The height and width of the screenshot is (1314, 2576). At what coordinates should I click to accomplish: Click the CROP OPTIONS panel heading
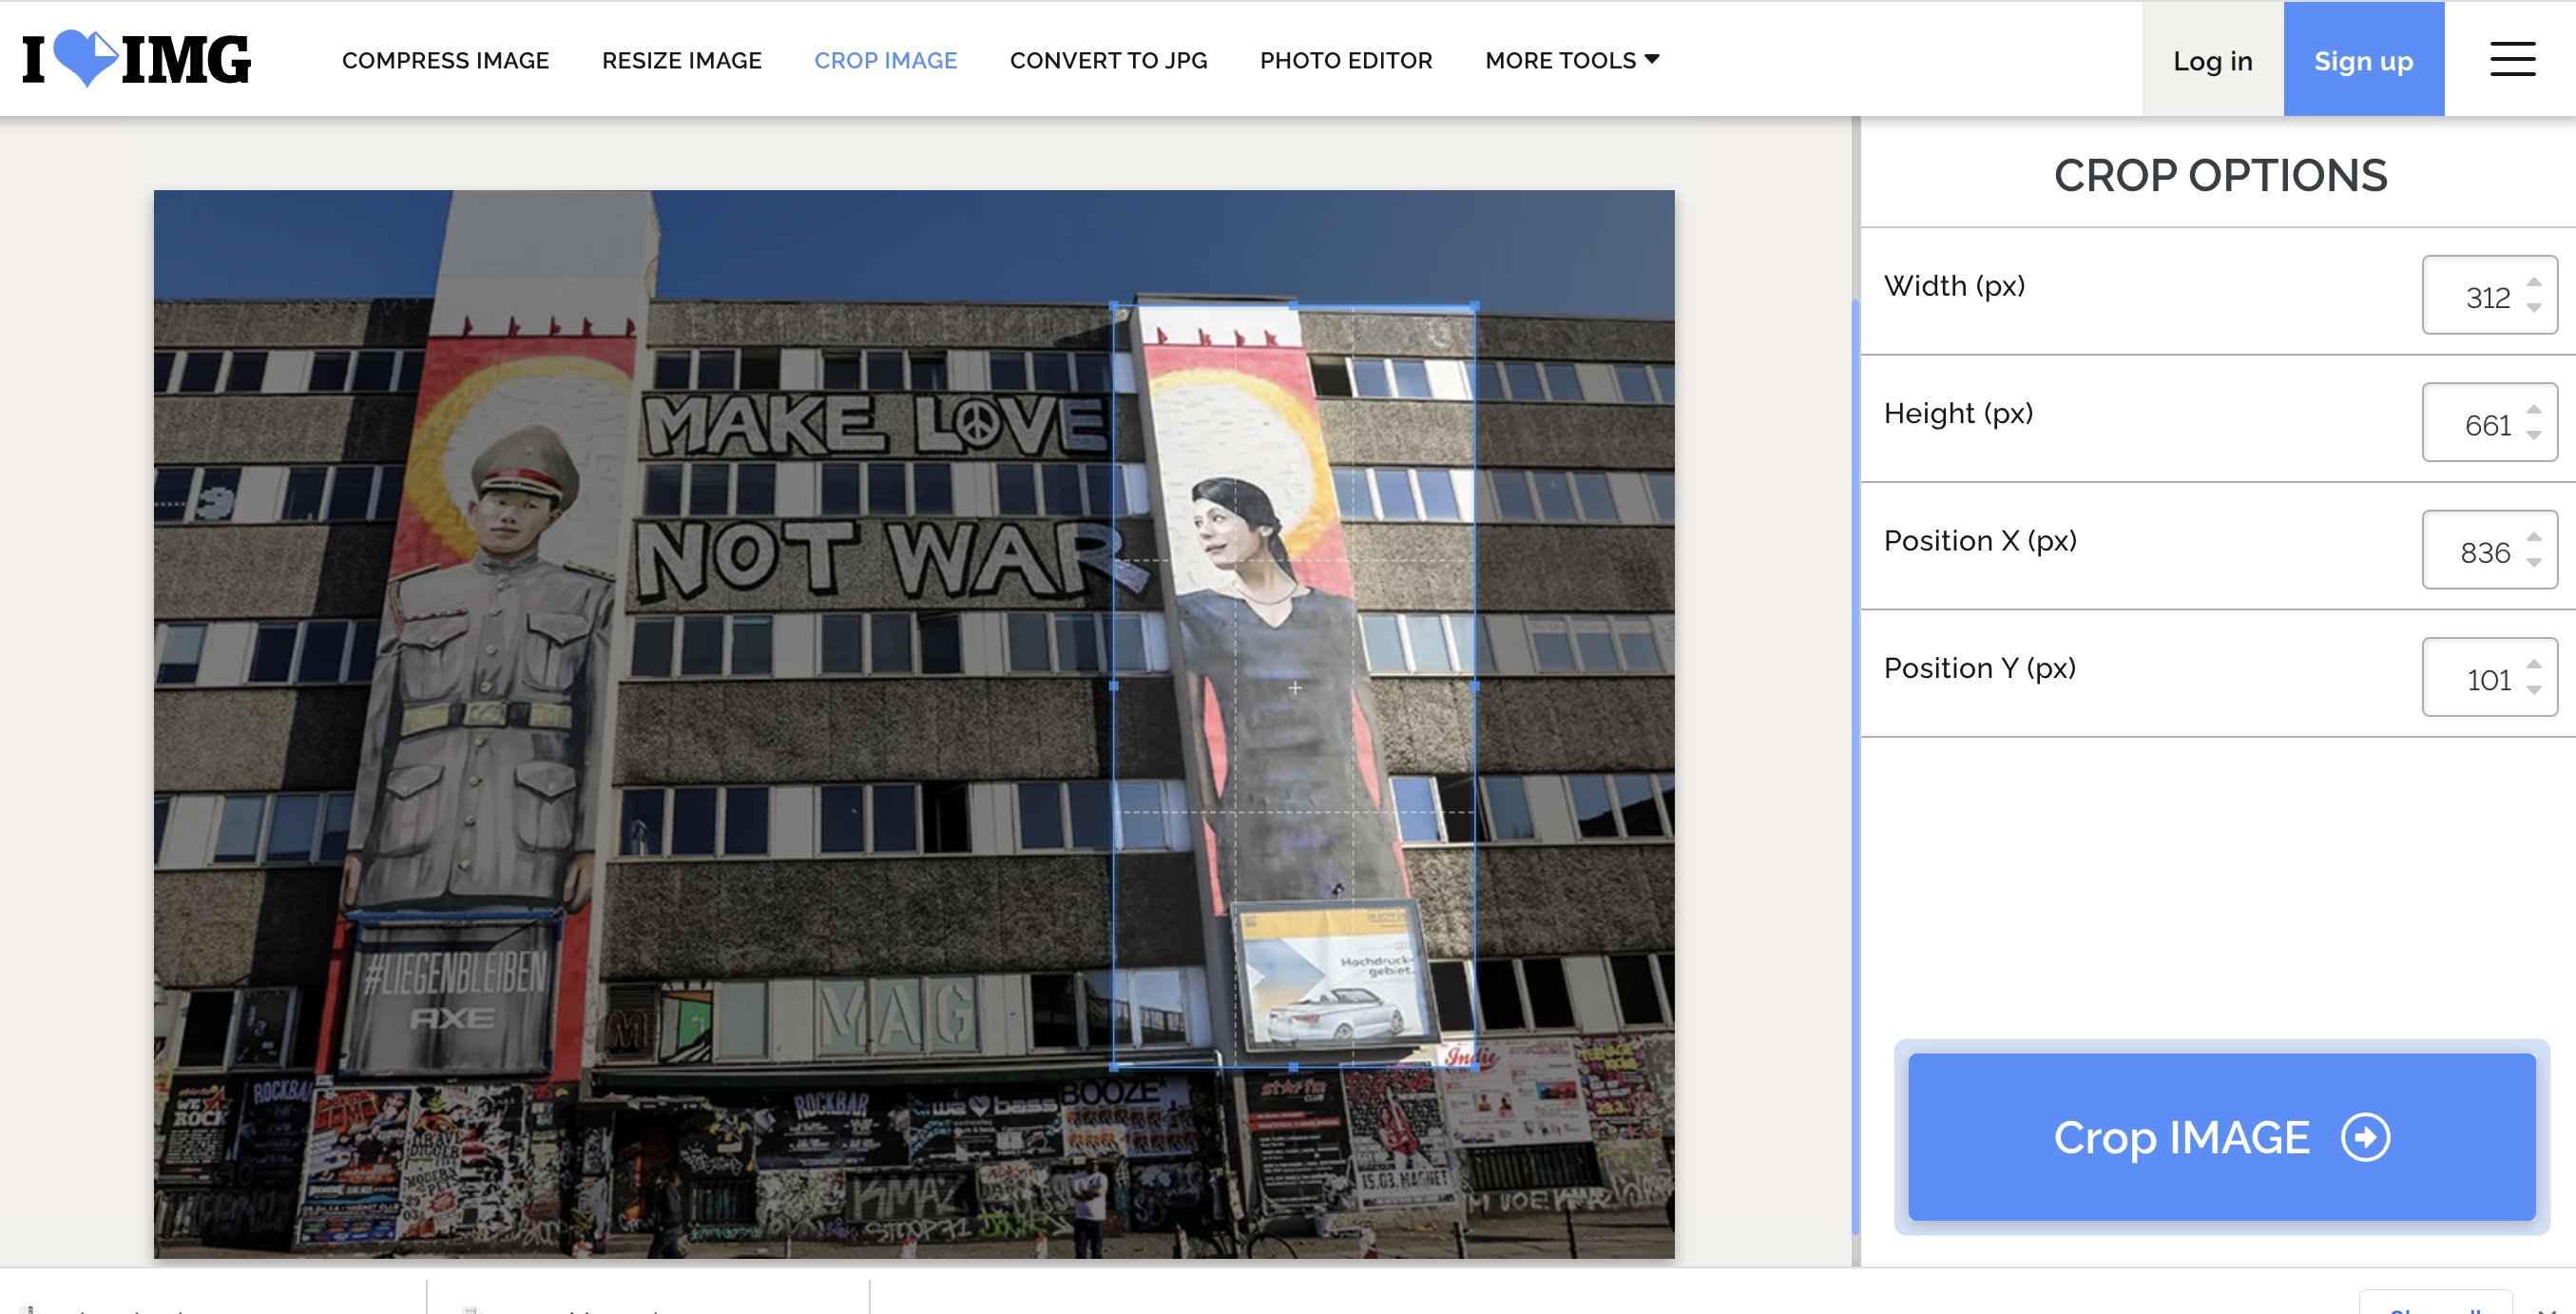(2220, 176)
